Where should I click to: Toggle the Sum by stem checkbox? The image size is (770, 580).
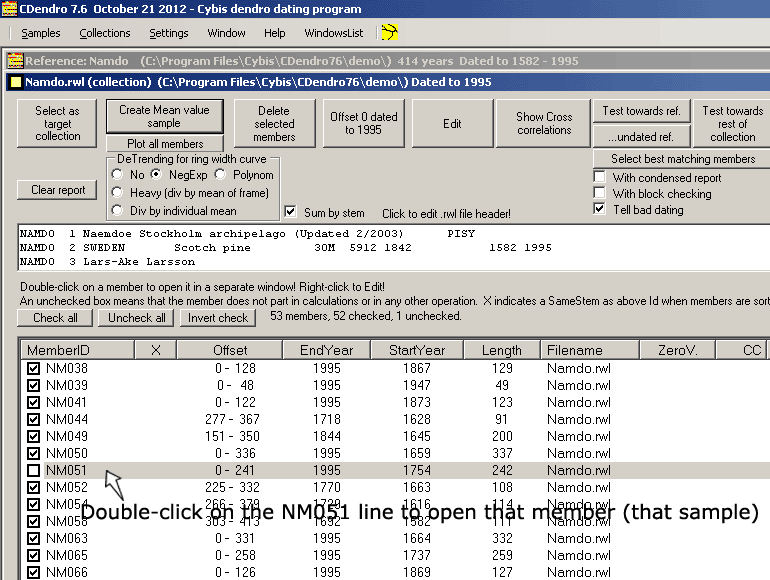pos(291,212)
